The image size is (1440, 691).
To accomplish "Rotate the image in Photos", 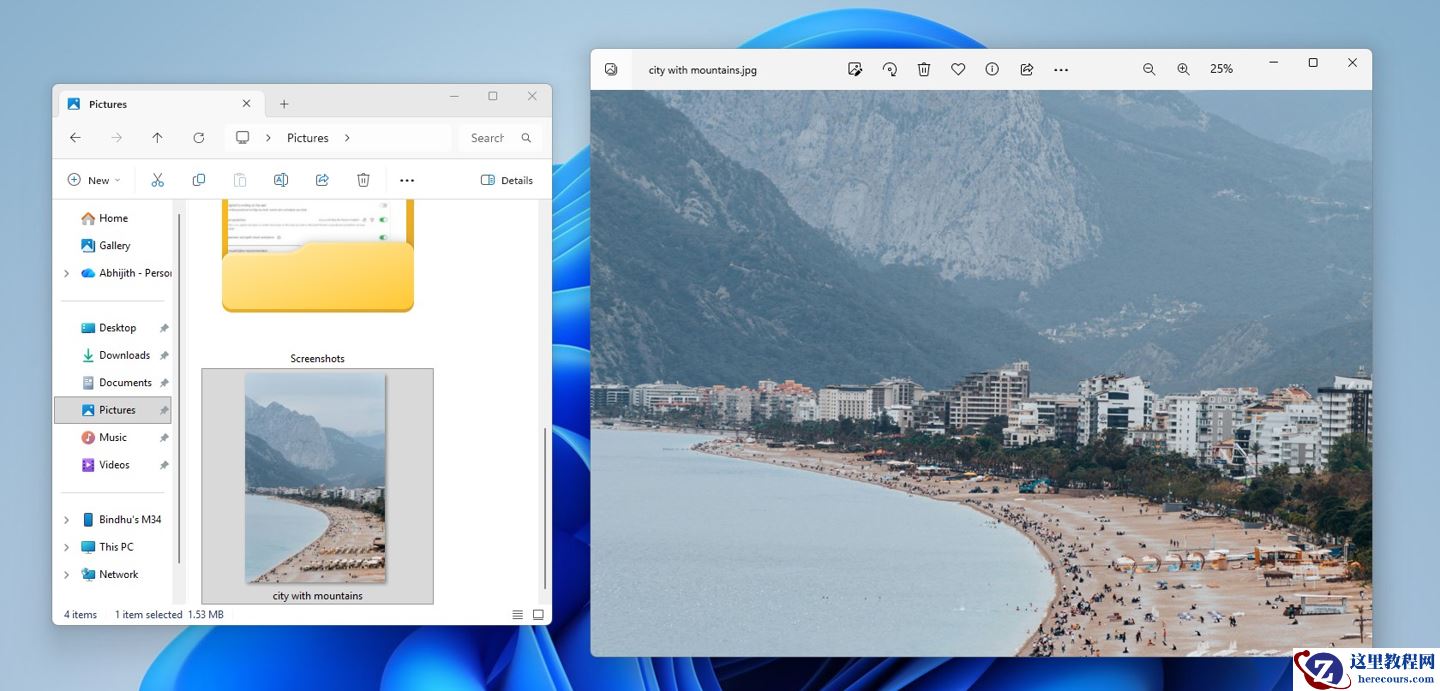I will 889,69.
